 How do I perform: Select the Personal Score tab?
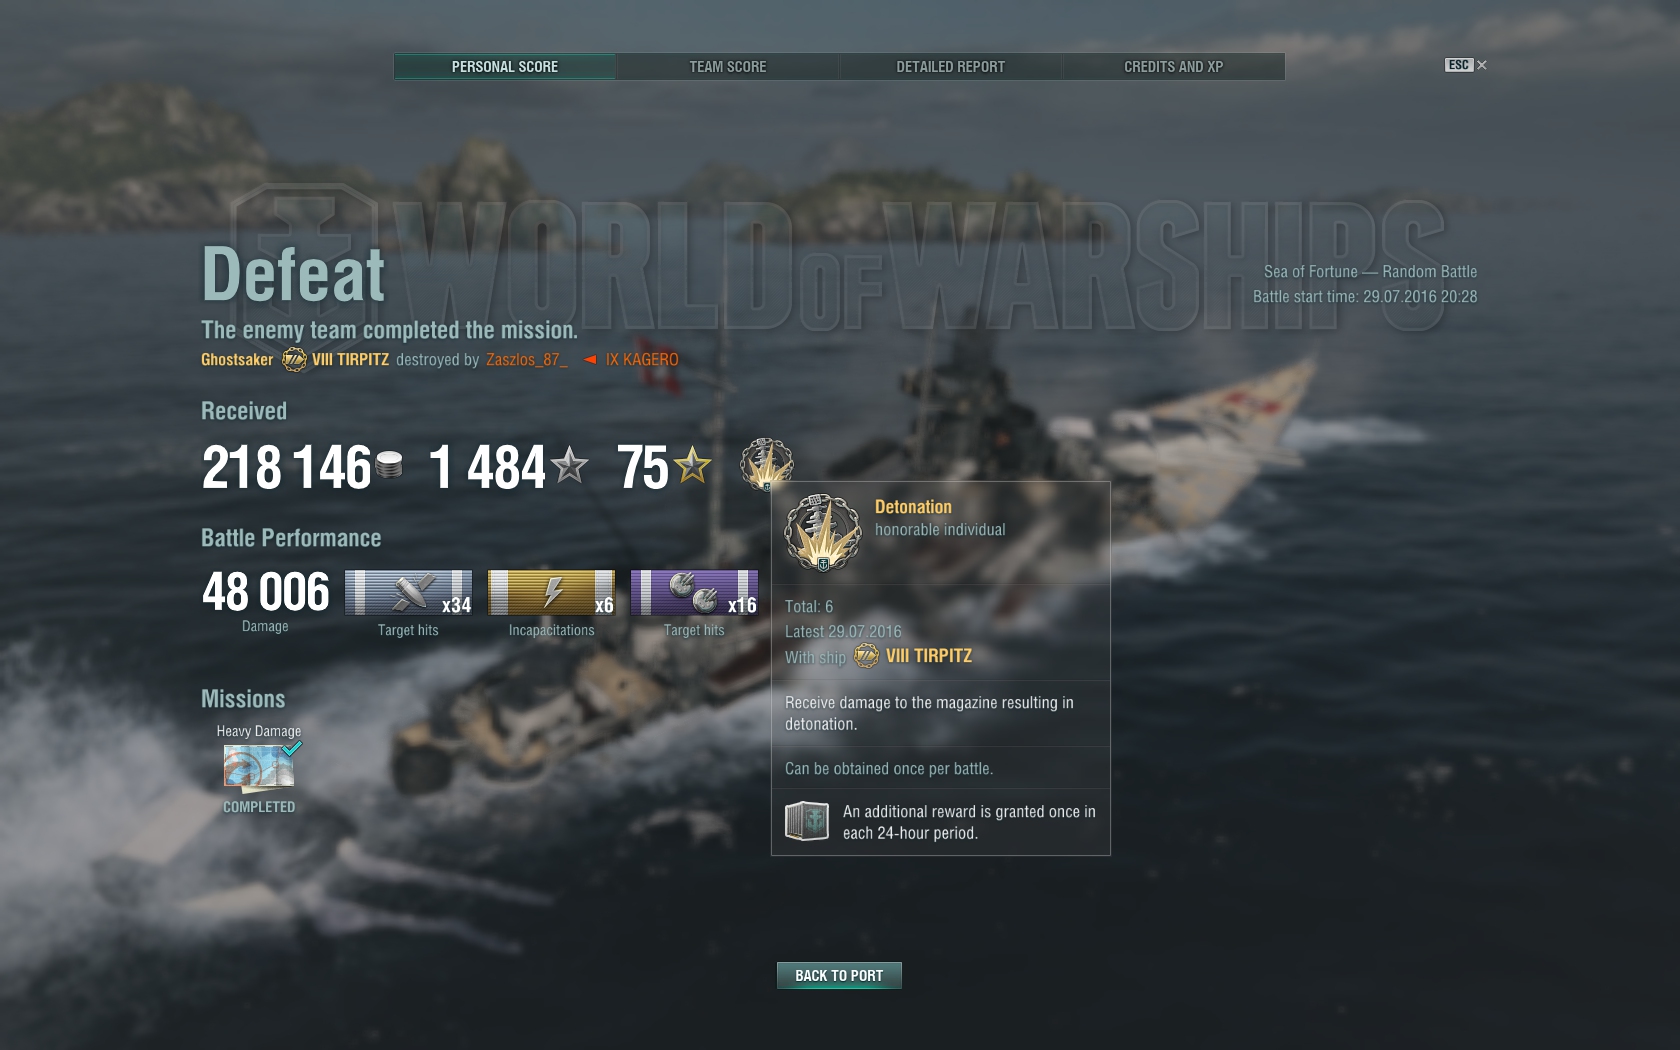pyautogui.click(x=505, y=67)
